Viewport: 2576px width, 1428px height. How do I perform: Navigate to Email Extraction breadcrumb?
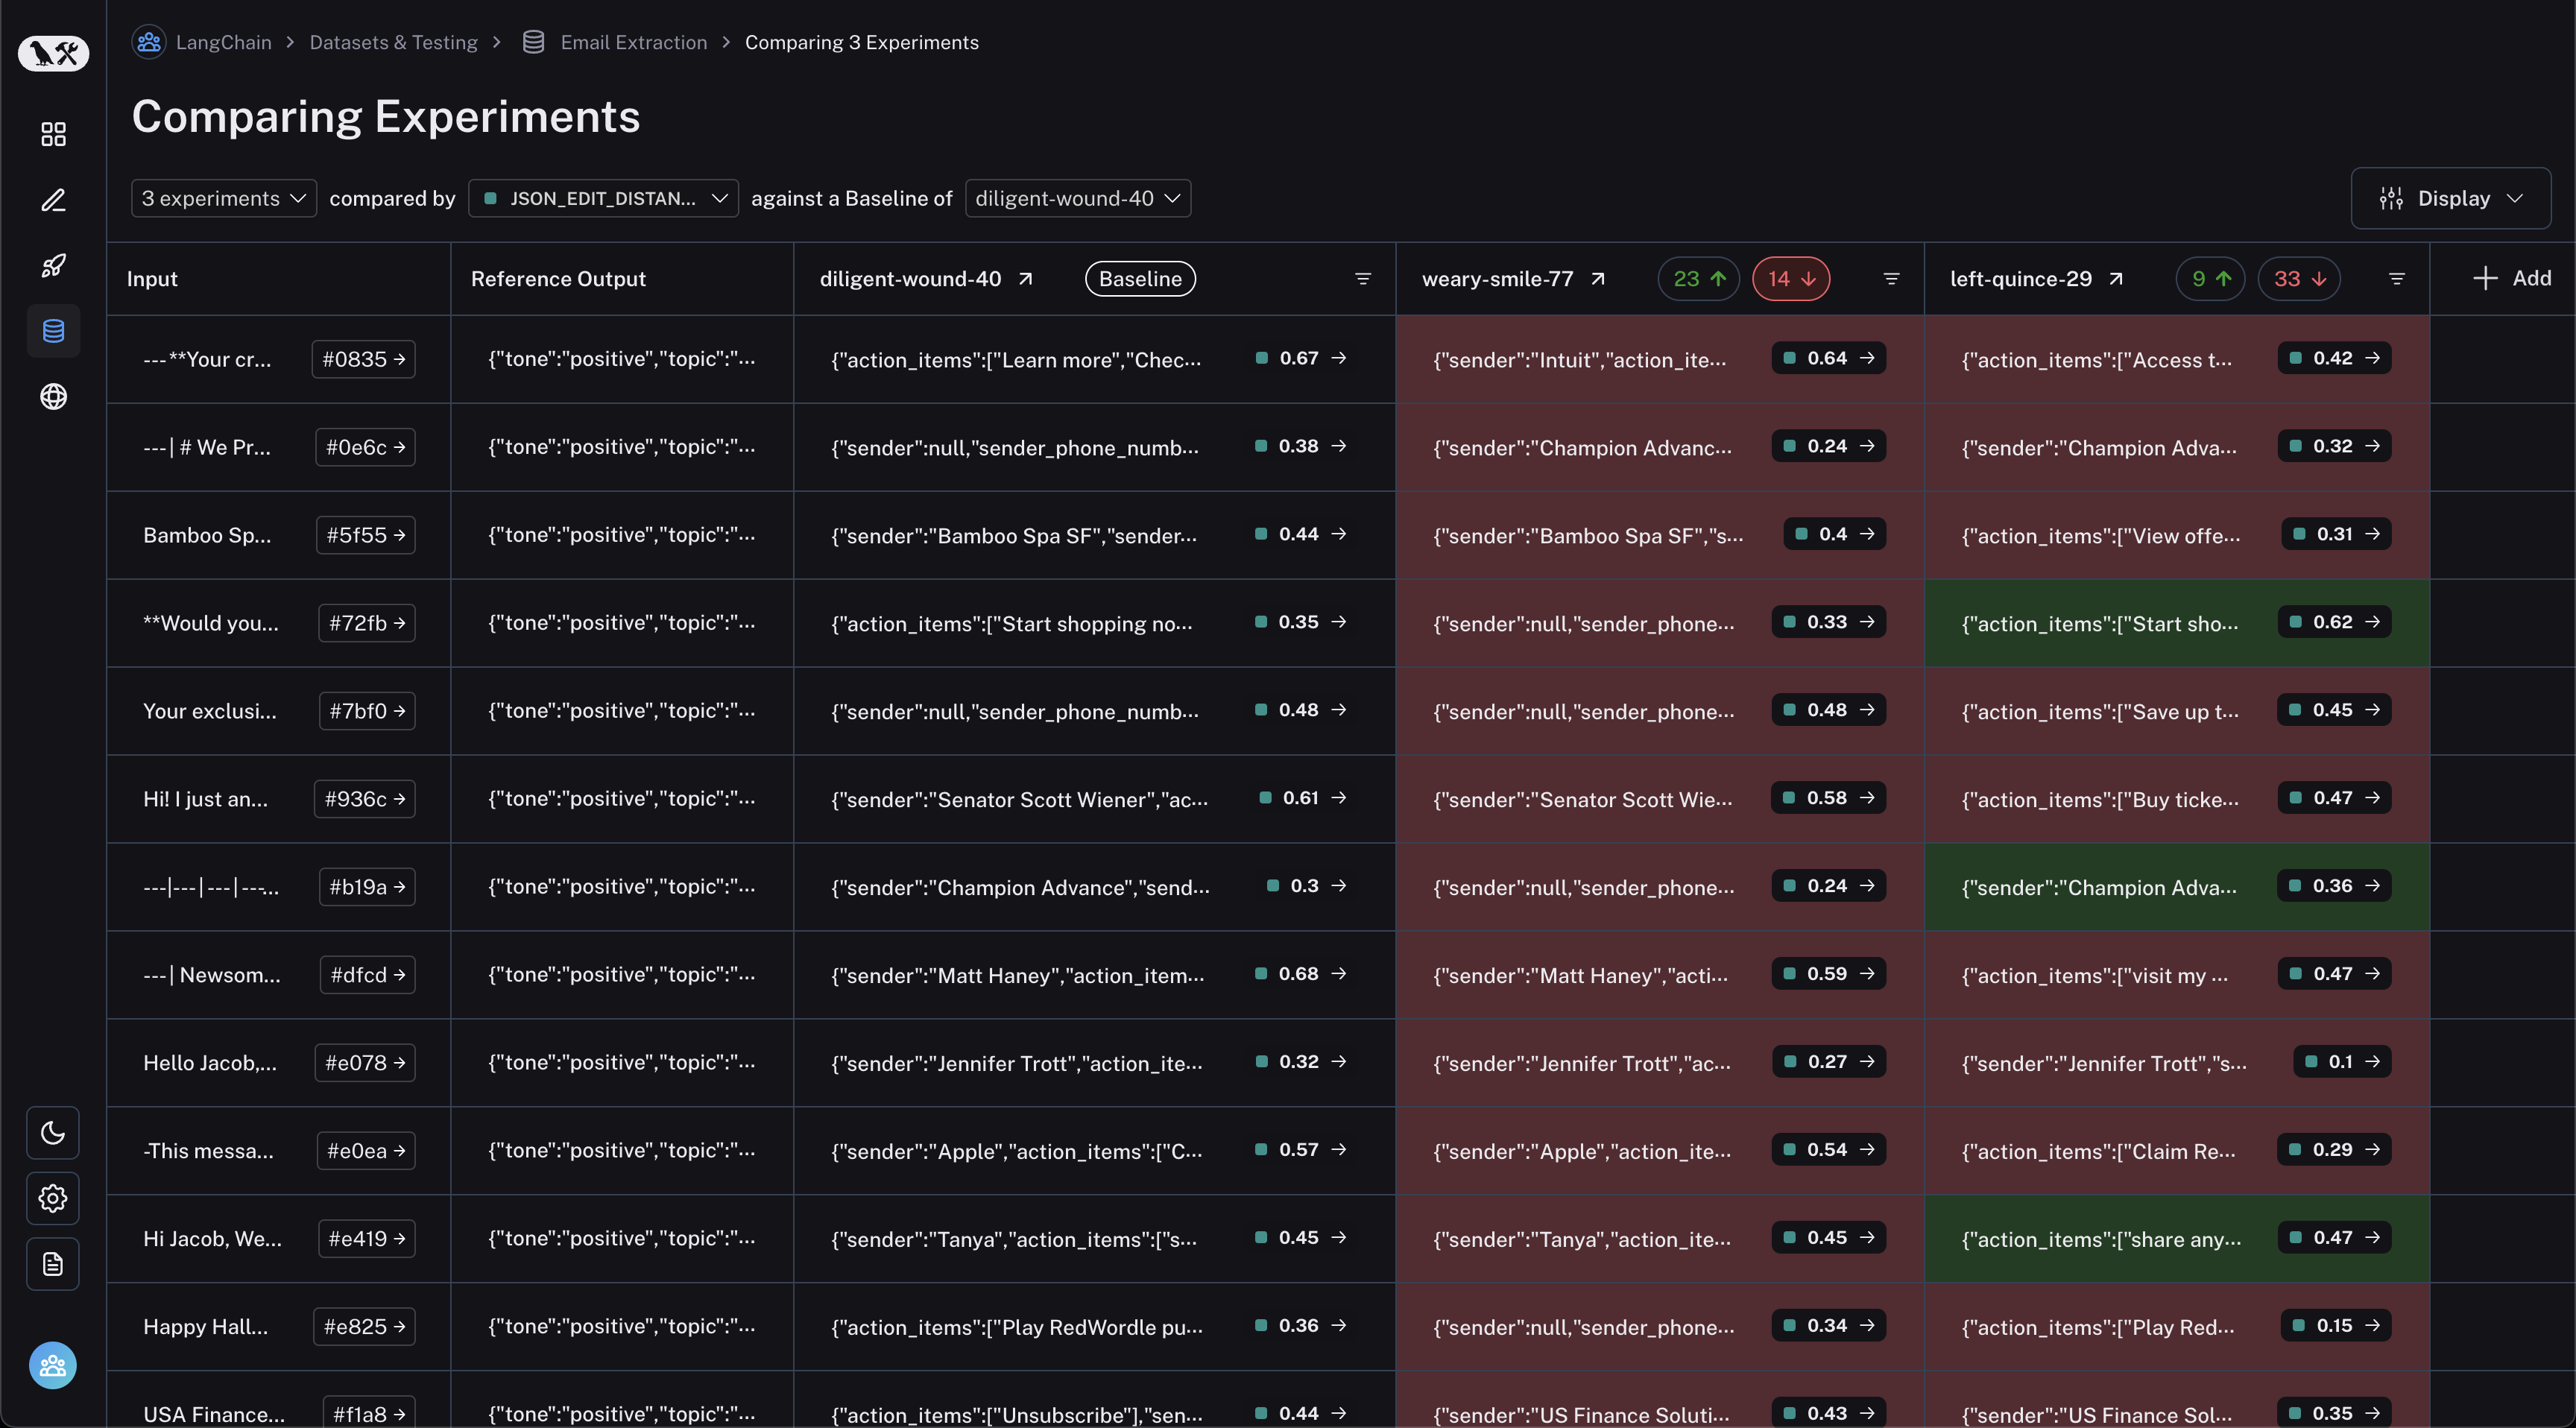pos(633,42)
